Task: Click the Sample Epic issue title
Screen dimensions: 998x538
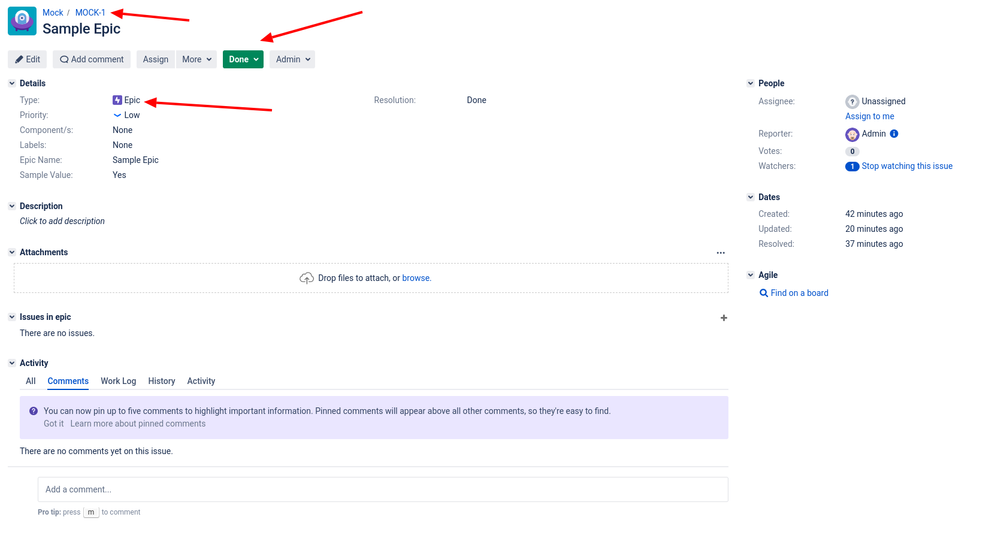Action: click(81, 29)
